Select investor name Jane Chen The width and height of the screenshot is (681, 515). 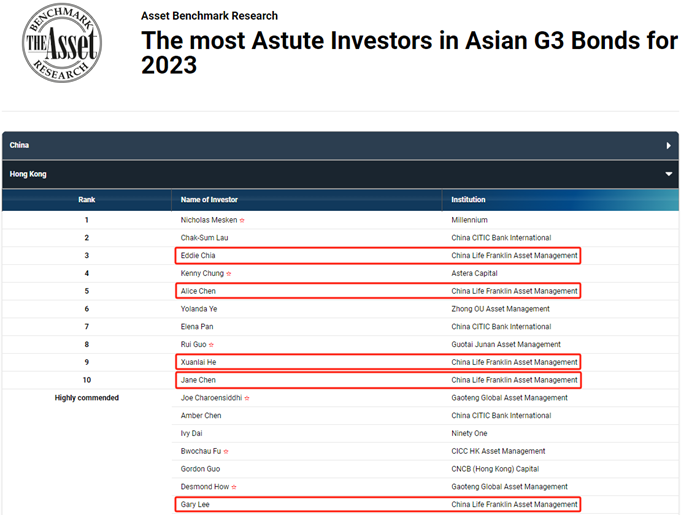coord(198,380)
